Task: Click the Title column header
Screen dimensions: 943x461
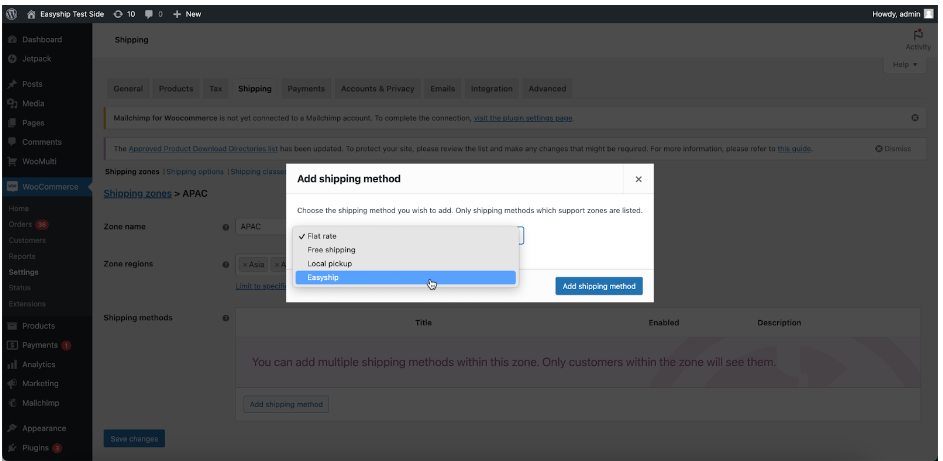Action: click(x=423, y=323)
